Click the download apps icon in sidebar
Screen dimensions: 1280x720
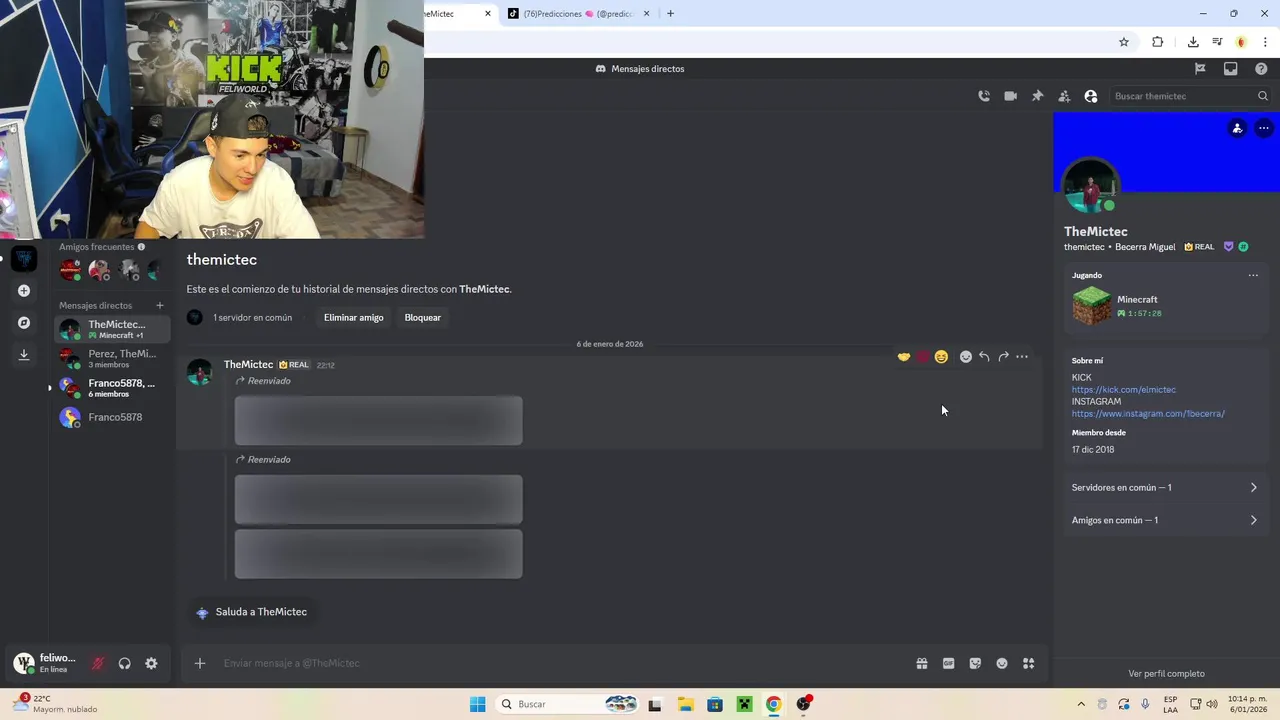24,355
